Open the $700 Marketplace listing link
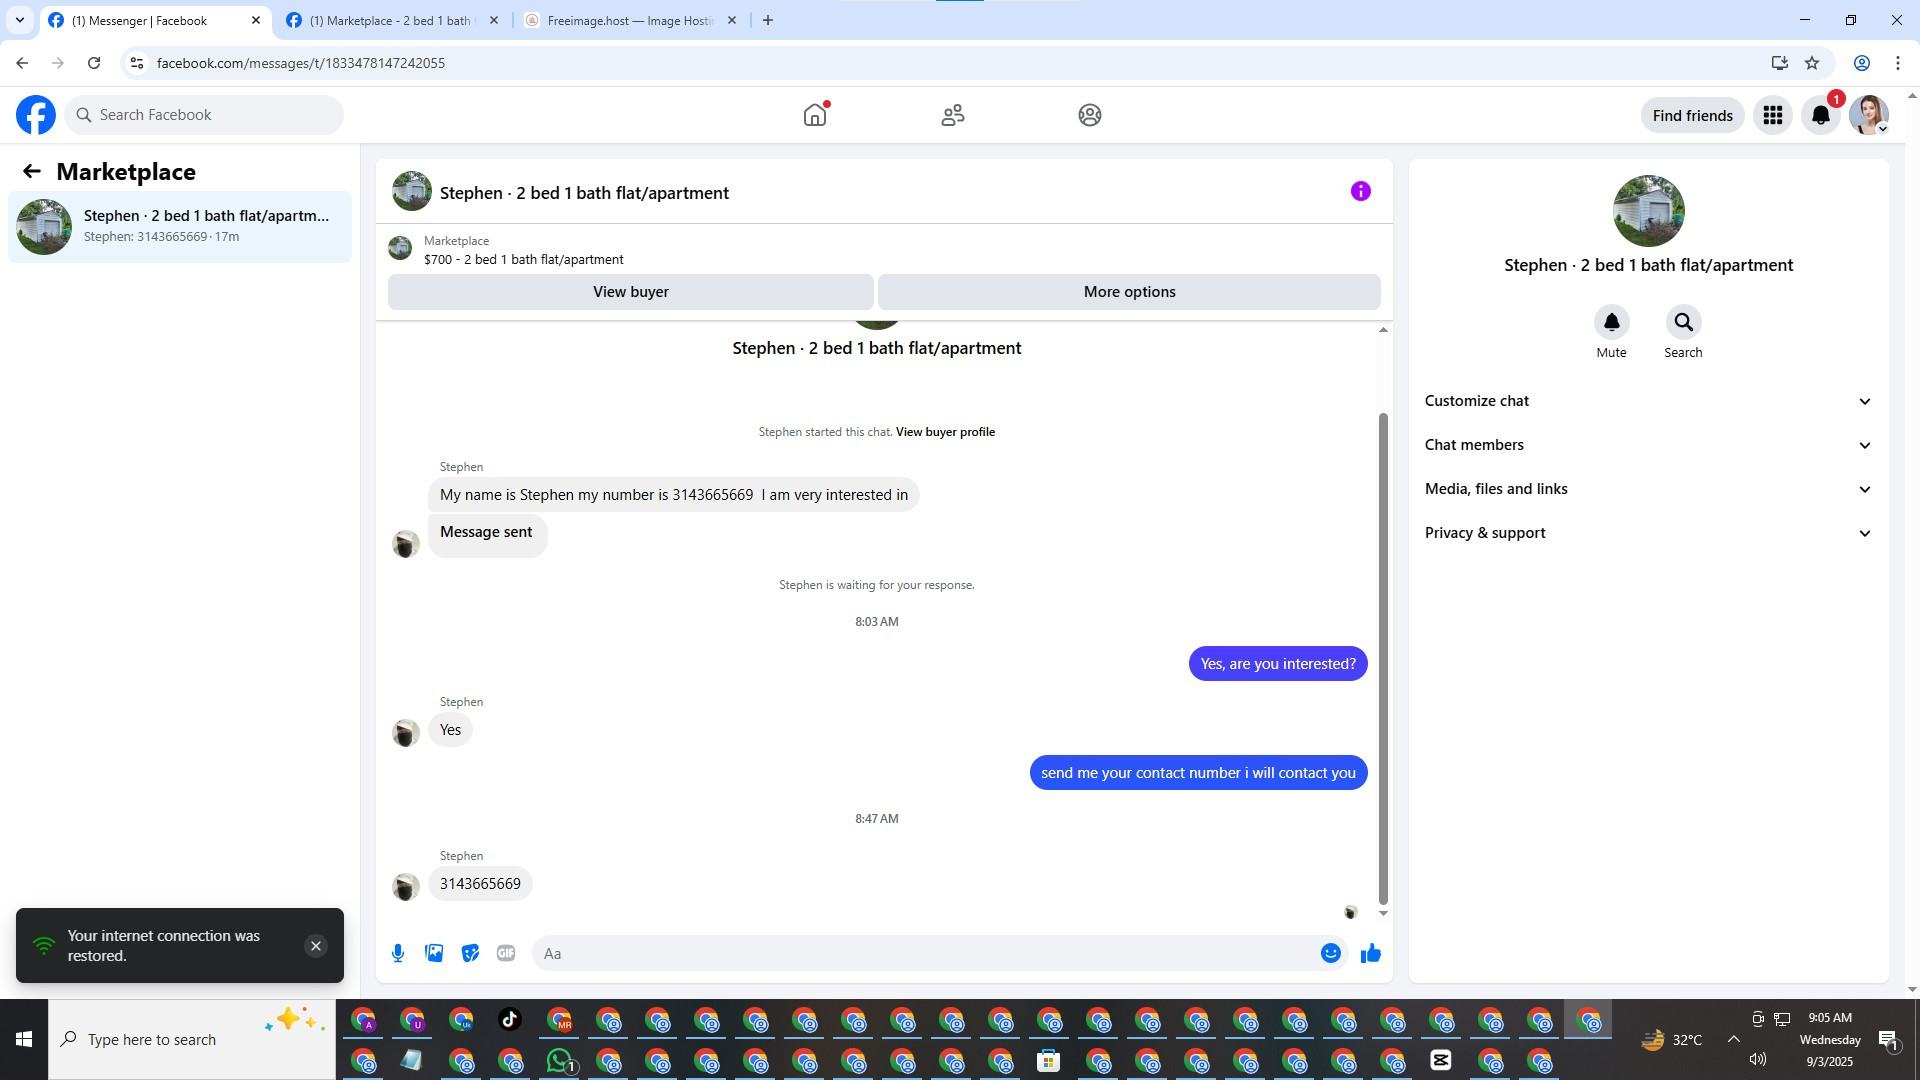 [x=523, y=259]
